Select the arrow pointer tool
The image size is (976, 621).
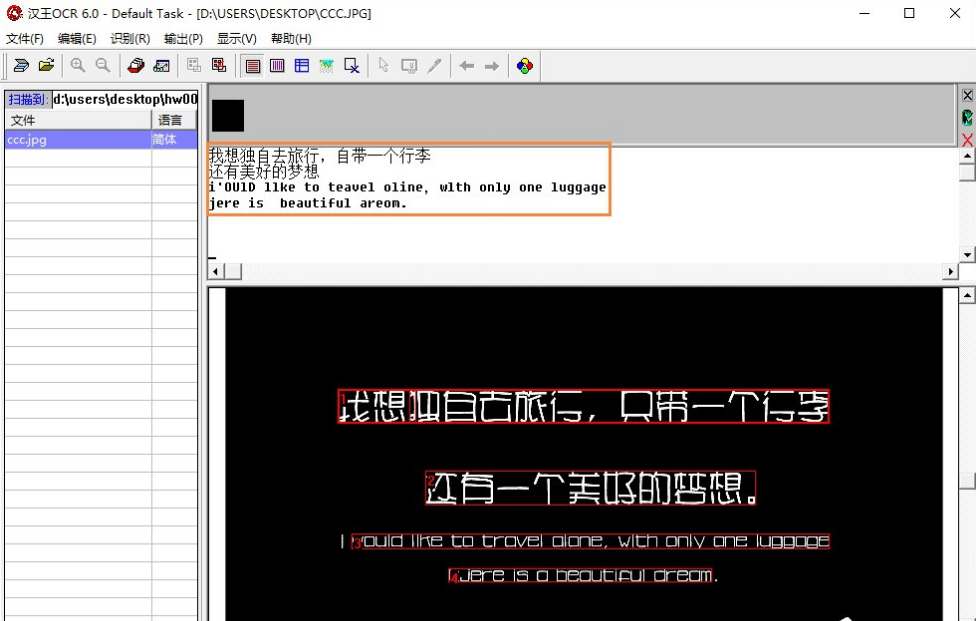[x=383, y=65]
